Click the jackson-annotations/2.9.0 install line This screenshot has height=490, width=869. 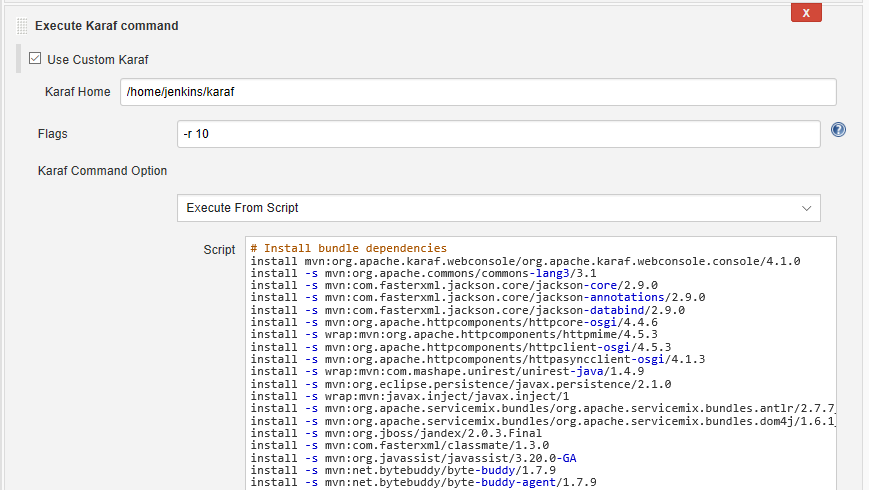point(478,298)
